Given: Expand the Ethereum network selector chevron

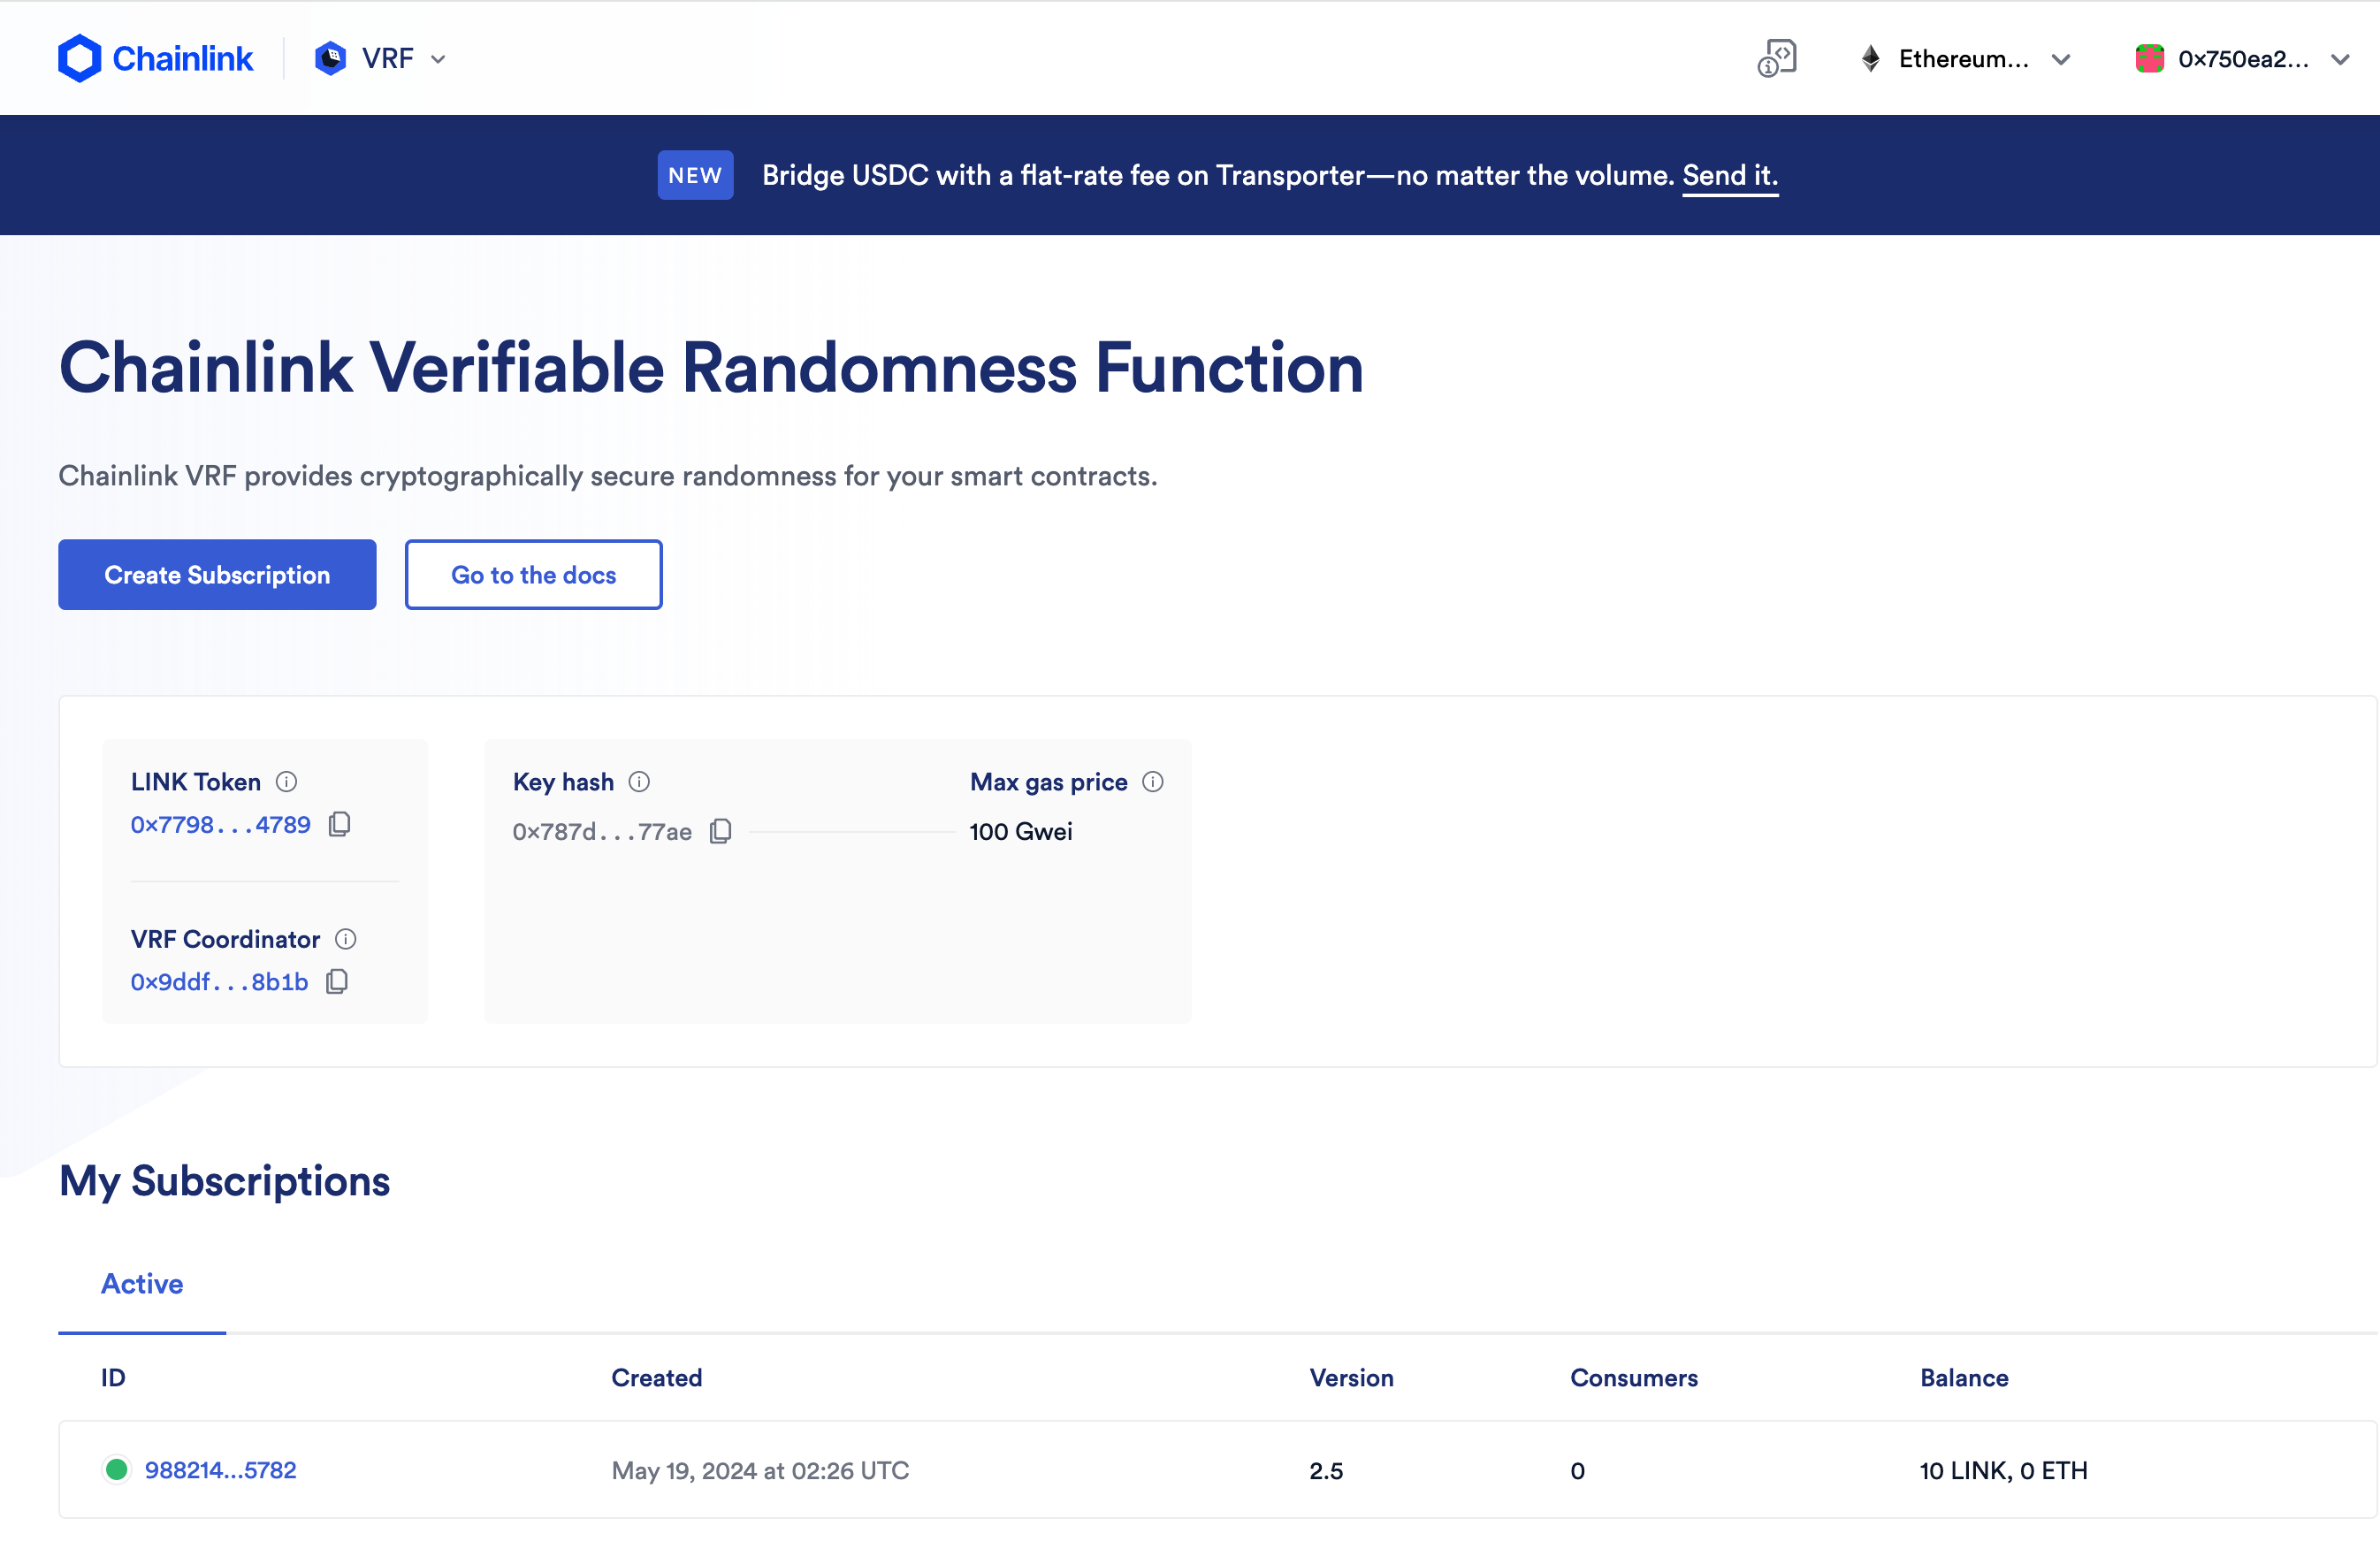Looking at the screenshot, I should tap(2061, 59).
